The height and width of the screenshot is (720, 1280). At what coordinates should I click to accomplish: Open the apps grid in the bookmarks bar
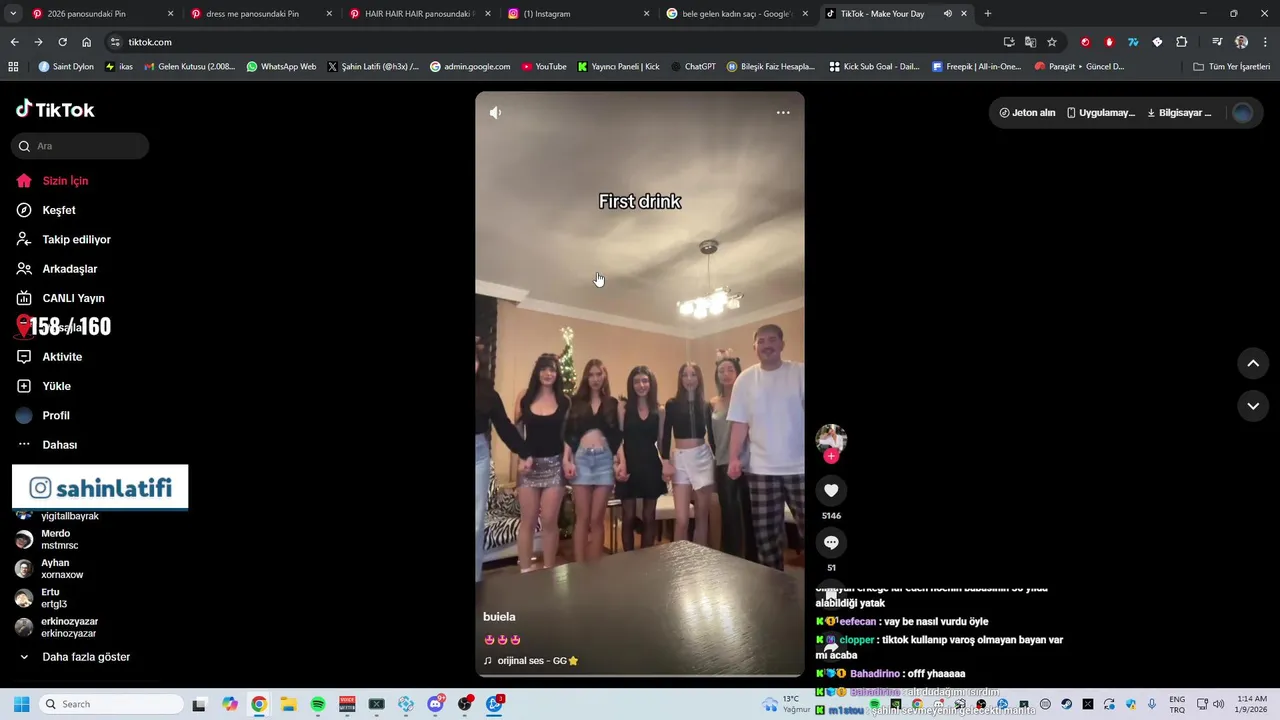pos(13,67)
